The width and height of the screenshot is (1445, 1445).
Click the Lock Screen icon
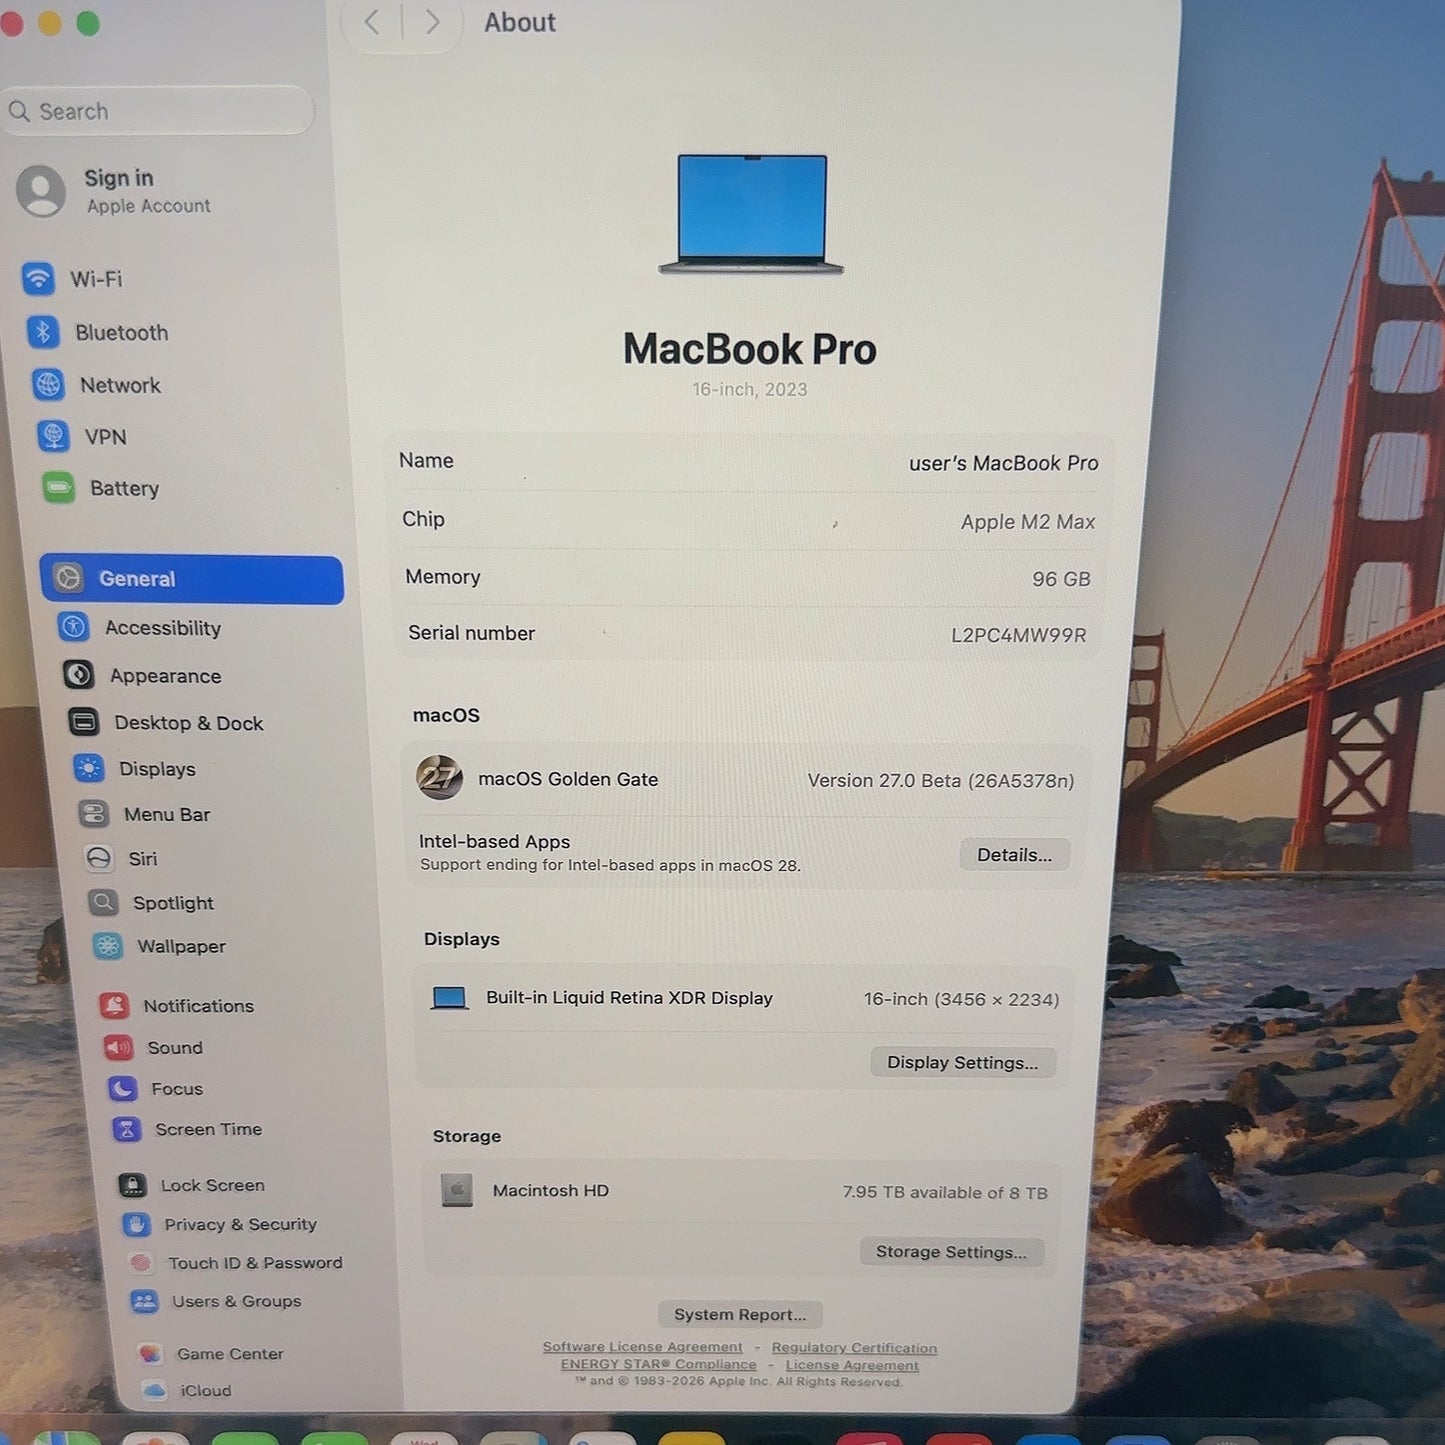pyautogui.click(x=132, y=1185)
